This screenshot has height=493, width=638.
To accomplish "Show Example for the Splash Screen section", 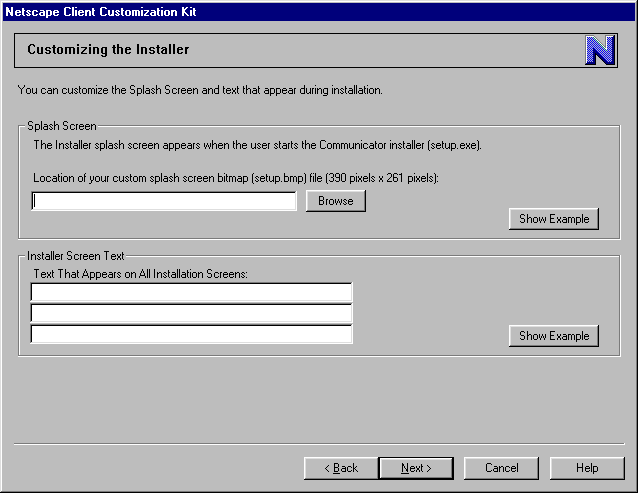I will click(x=553, y=219).
